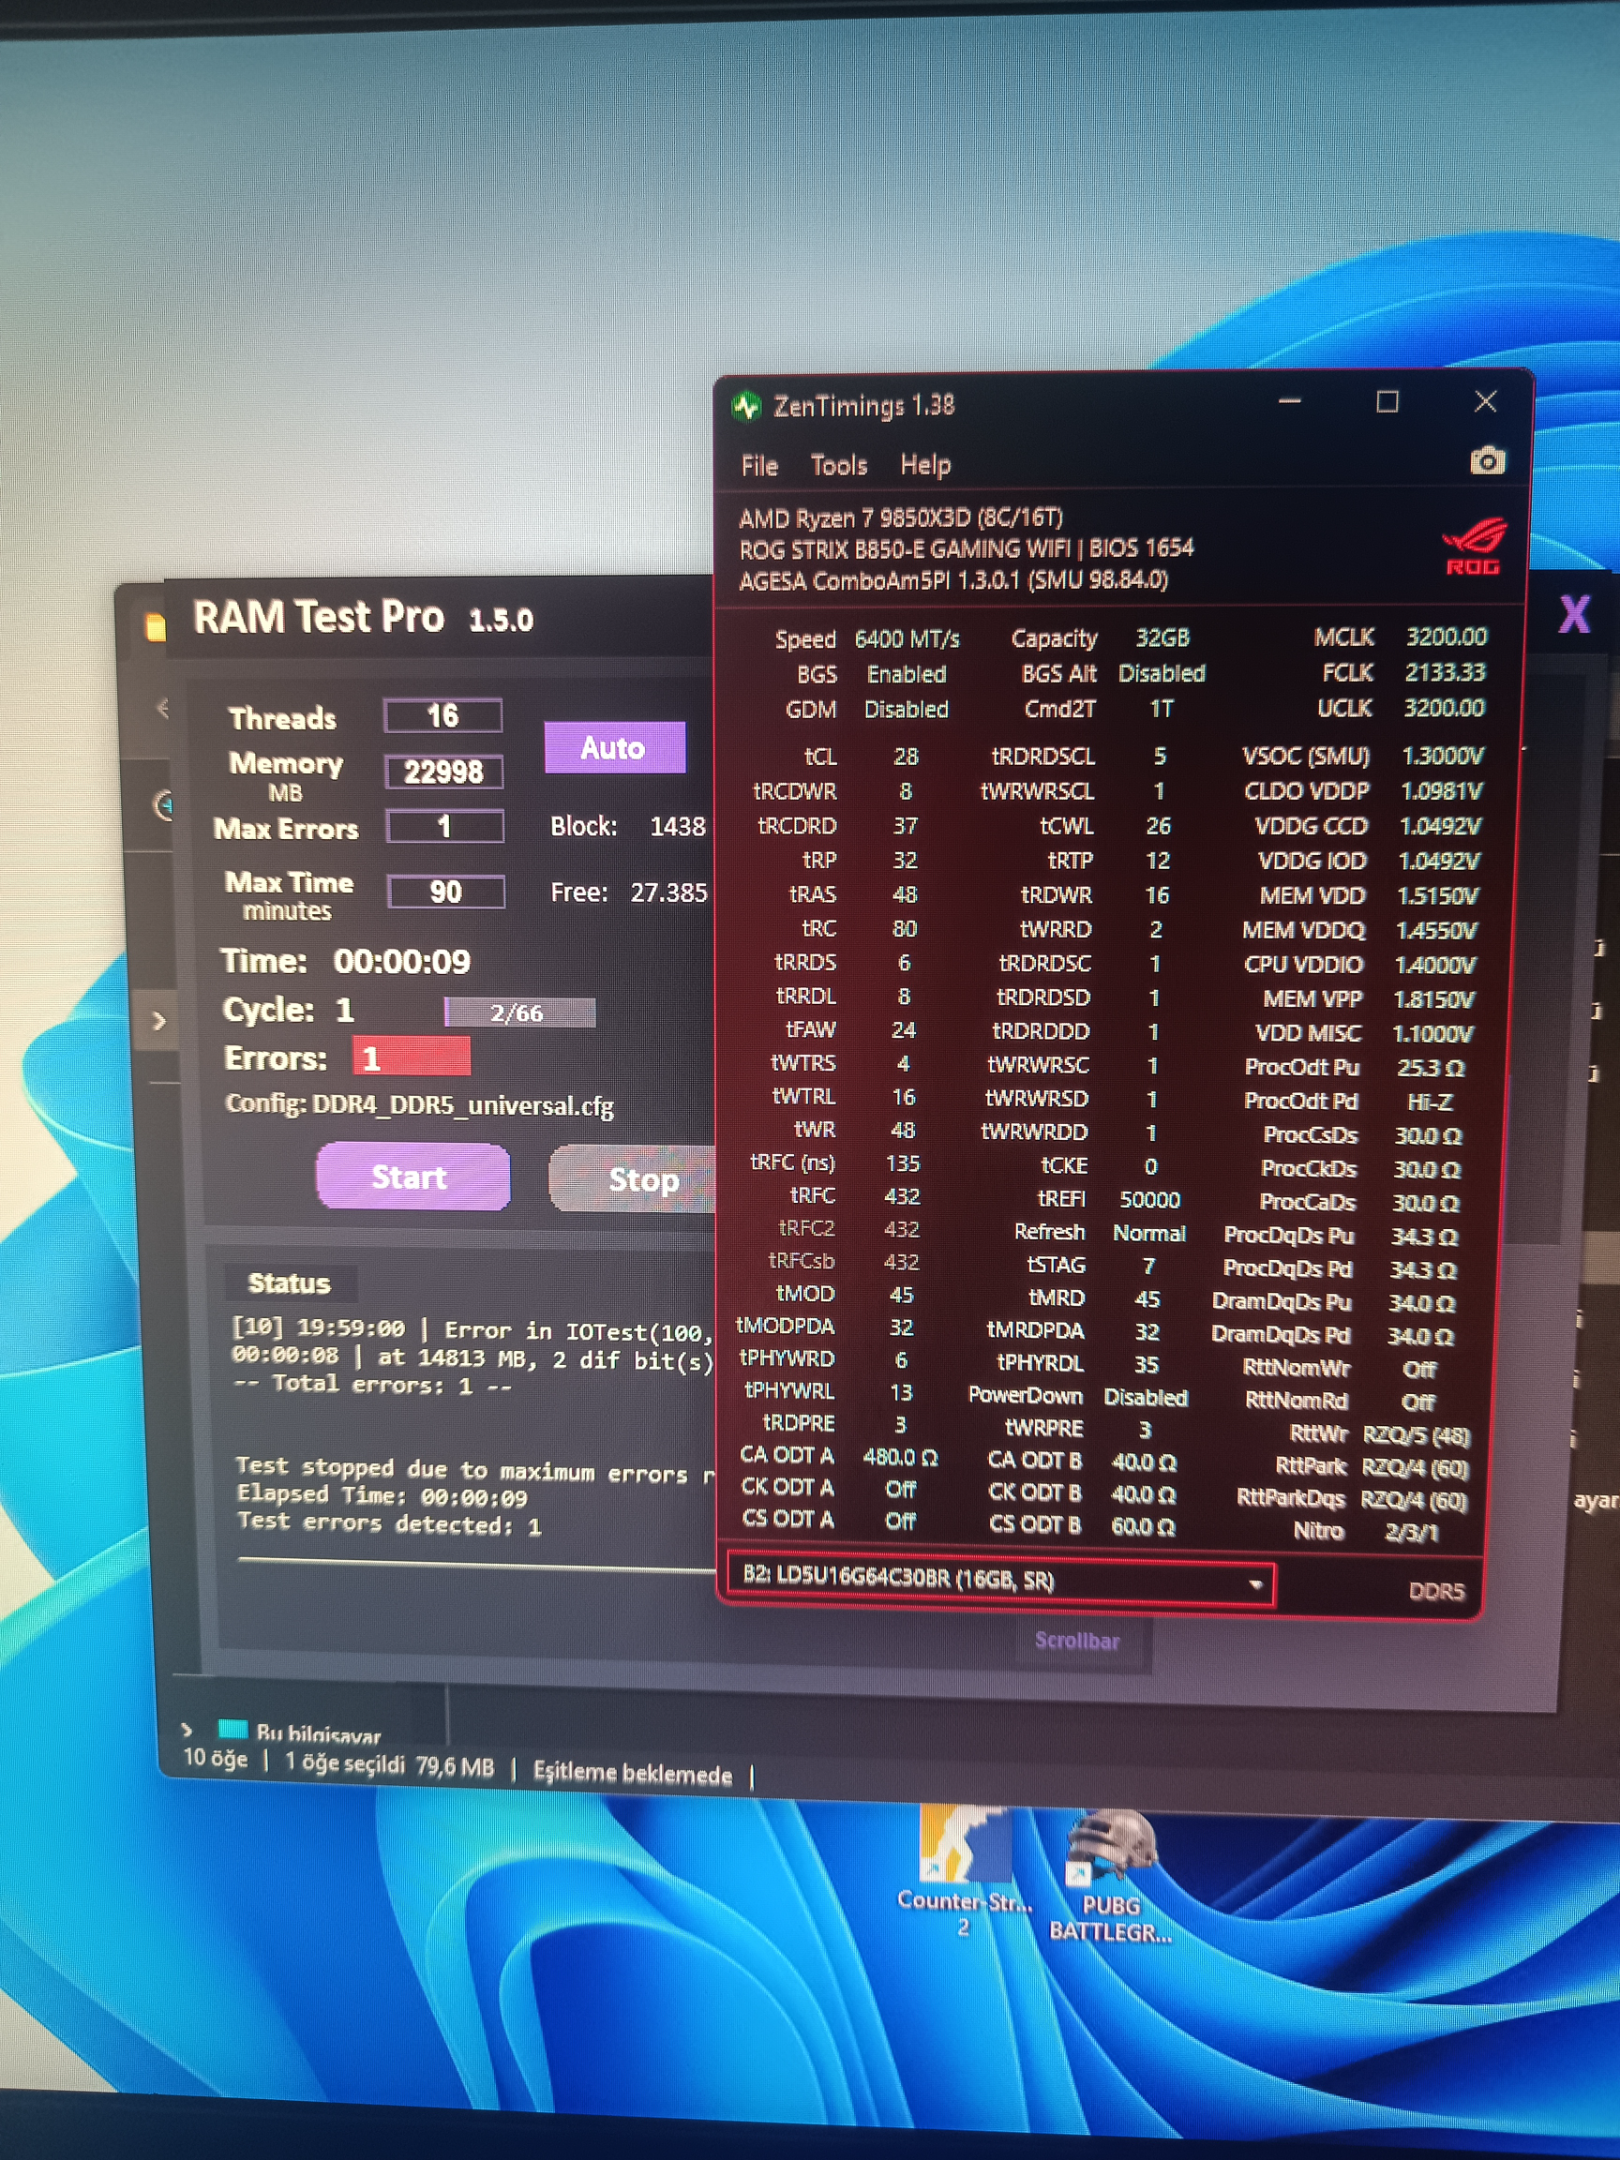Expand the Bu bilgisayar tree node
1620x2160 pixels.
coord(187,1729)
